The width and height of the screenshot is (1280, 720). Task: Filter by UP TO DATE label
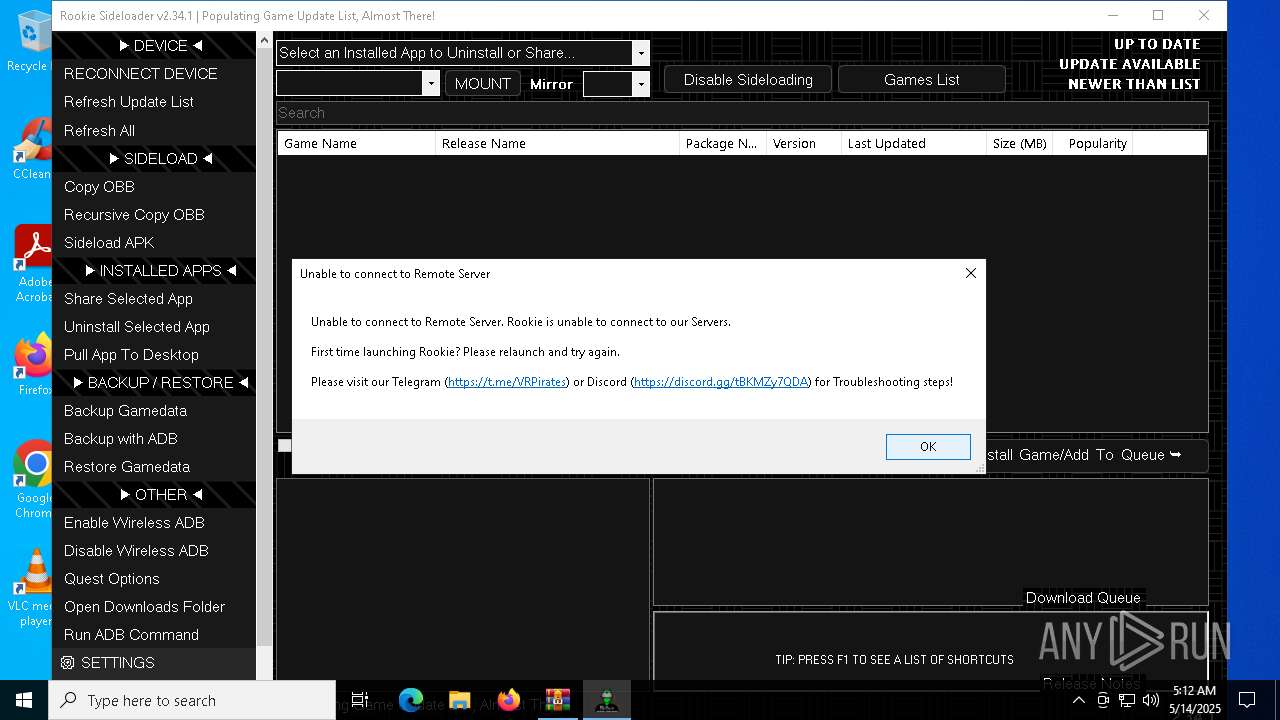pos(1157,44)
